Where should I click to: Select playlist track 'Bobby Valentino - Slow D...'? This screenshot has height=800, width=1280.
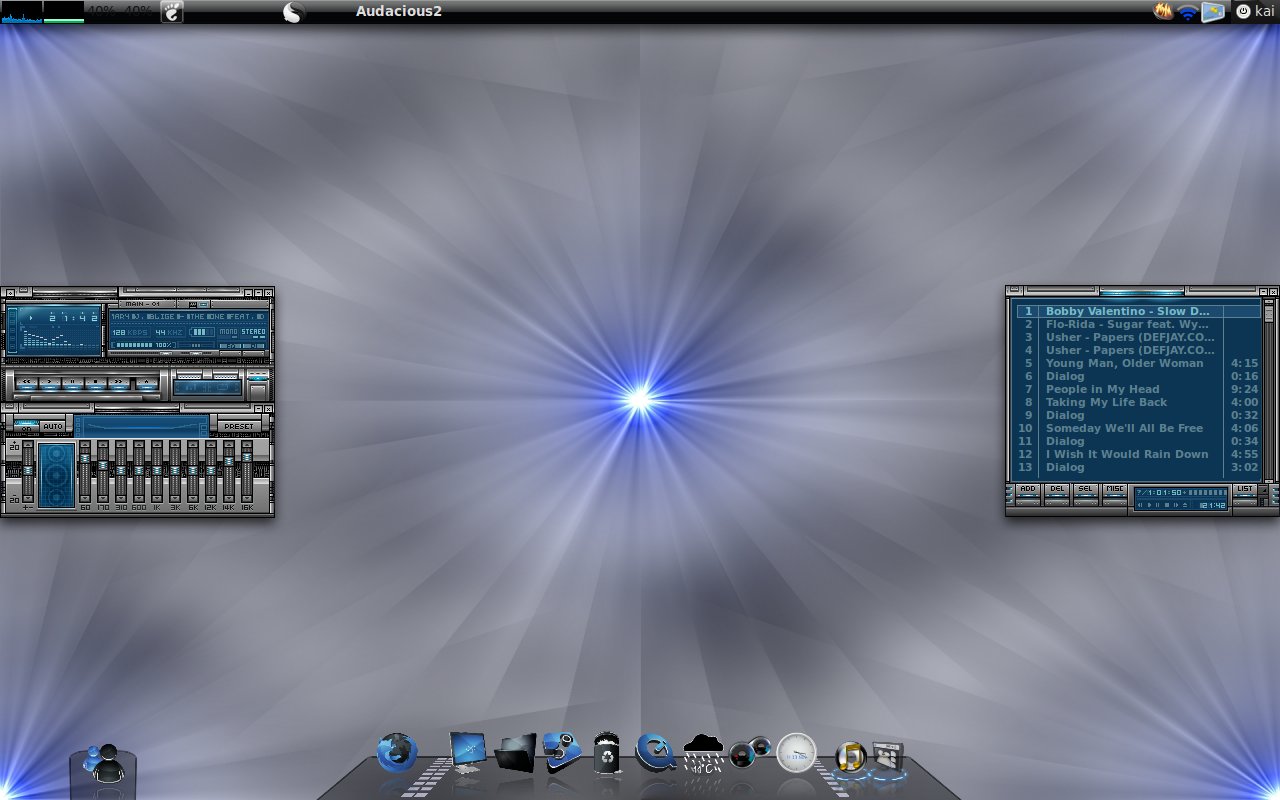point(1138,311)
